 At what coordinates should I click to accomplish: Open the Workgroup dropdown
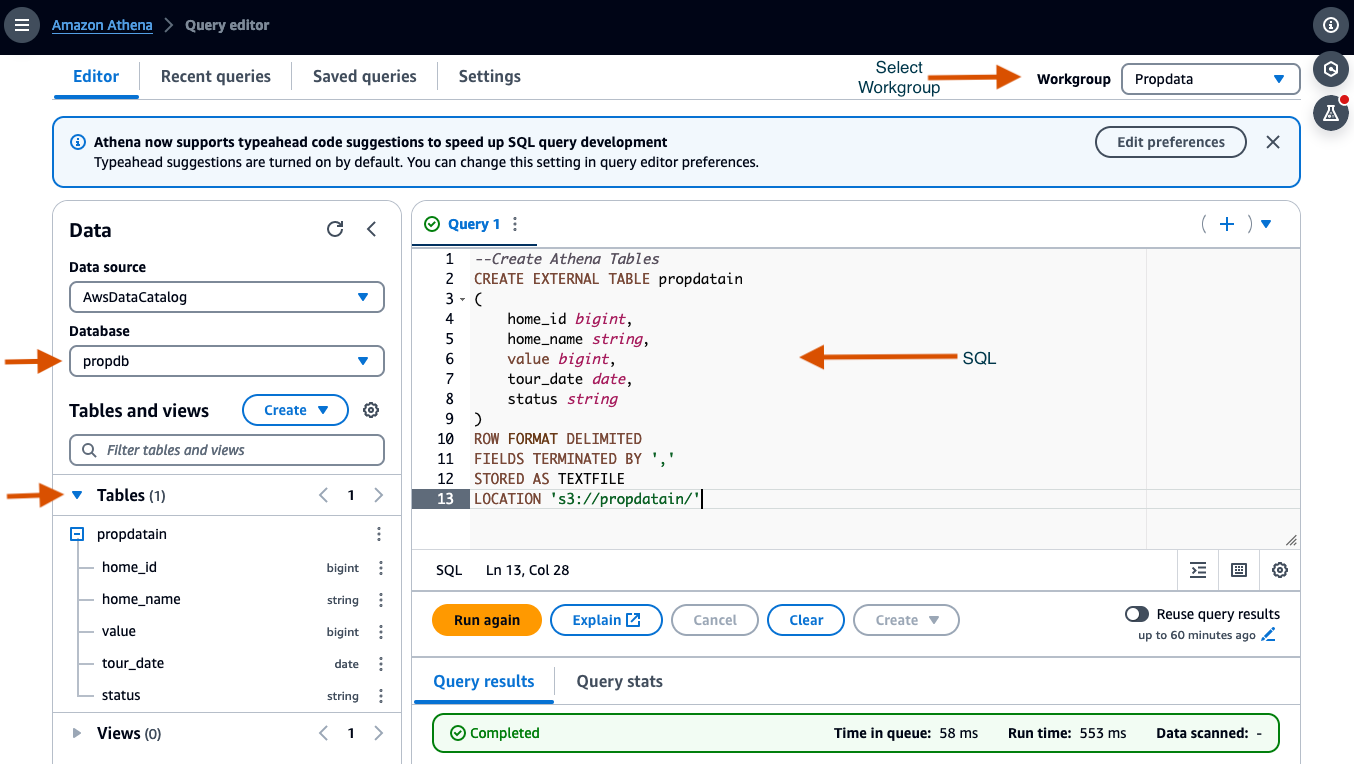click(1210, 79)
